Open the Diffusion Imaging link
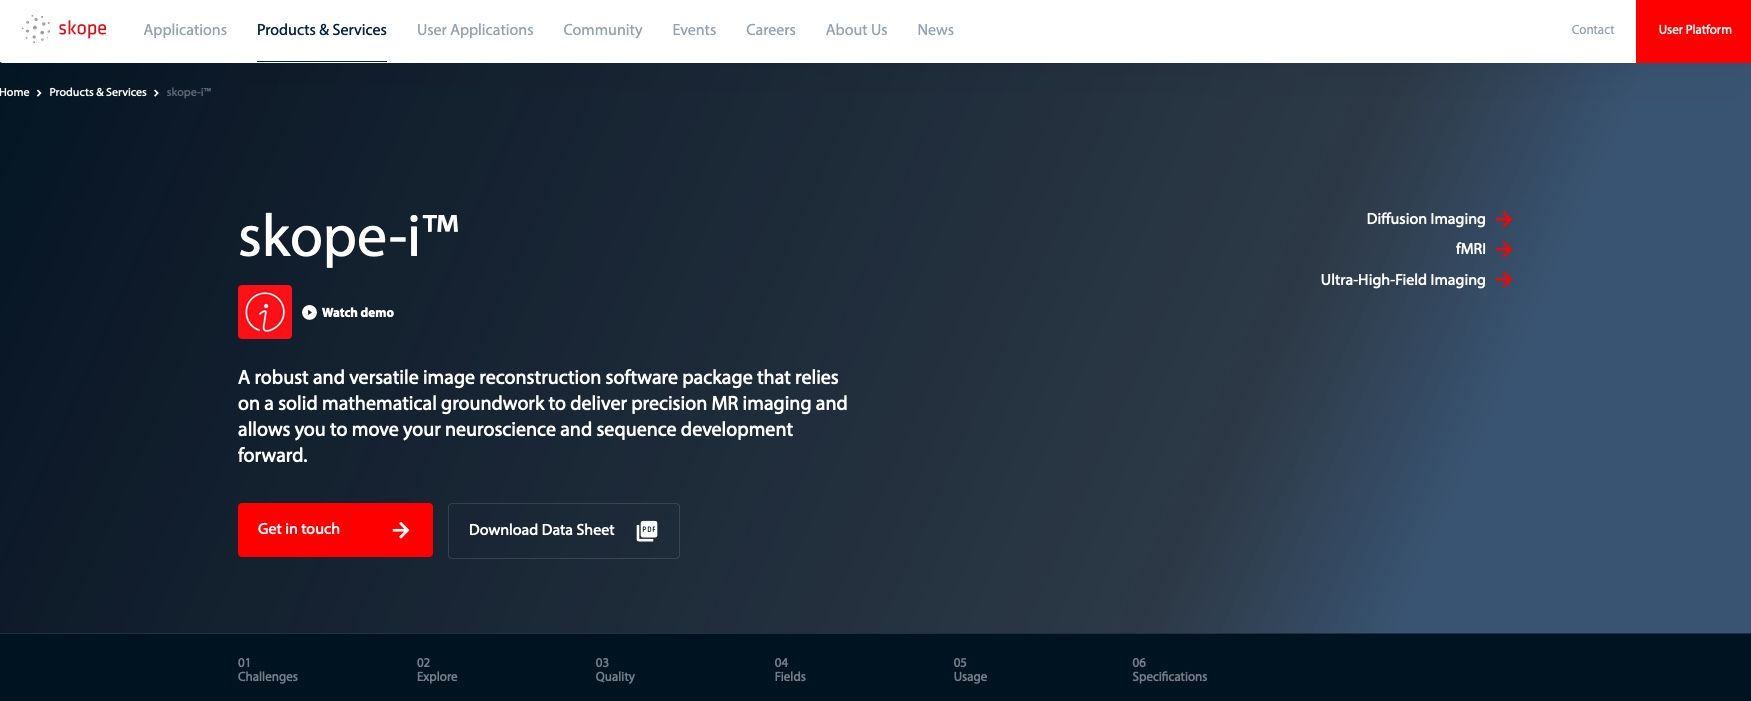The height and width of the screenshot is (701, 1751). coord(1426,219)
